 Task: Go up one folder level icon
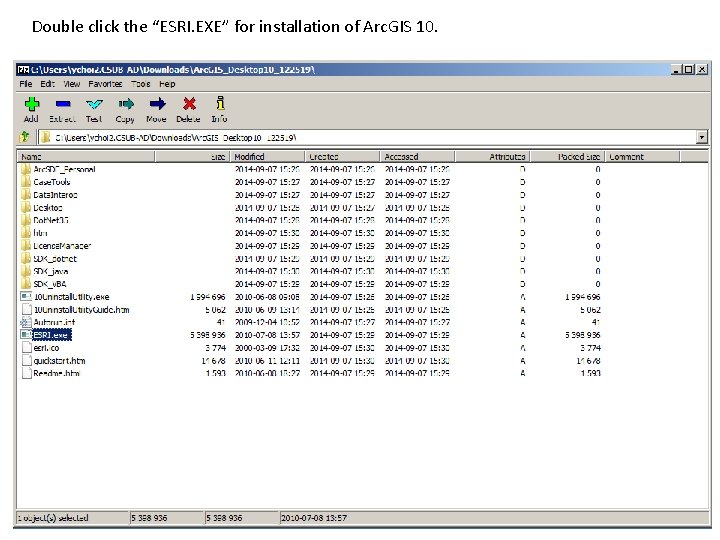25,137
